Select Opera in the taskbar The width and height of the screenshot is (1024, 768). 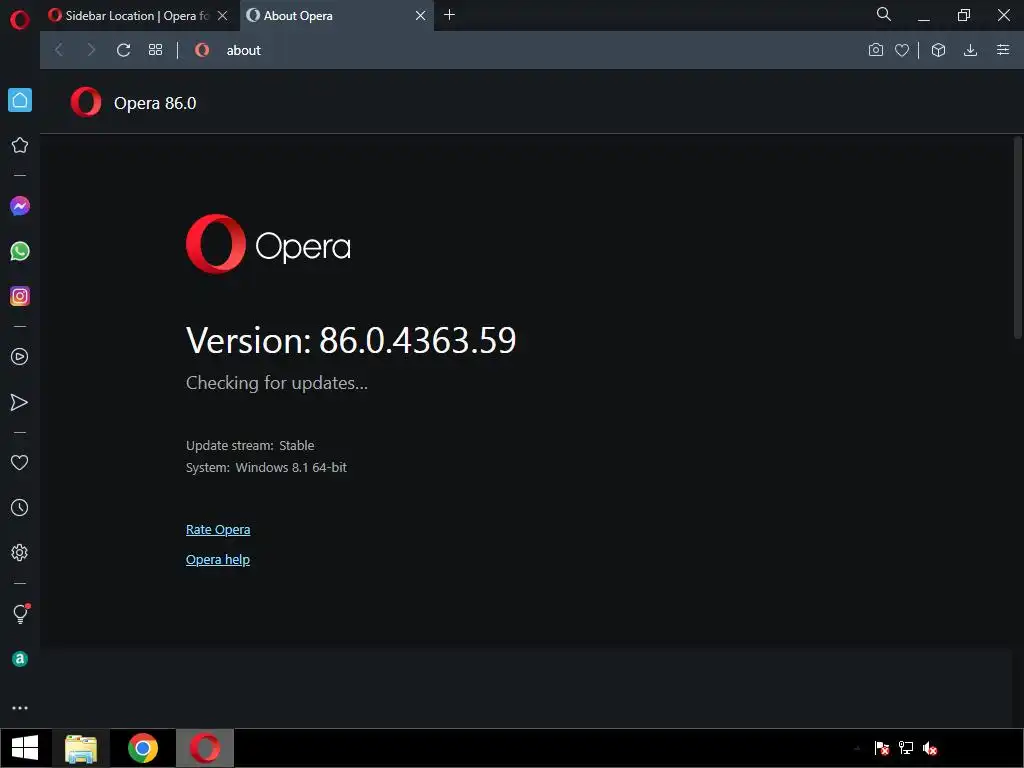pyautogui.click(x=205, y=748)
